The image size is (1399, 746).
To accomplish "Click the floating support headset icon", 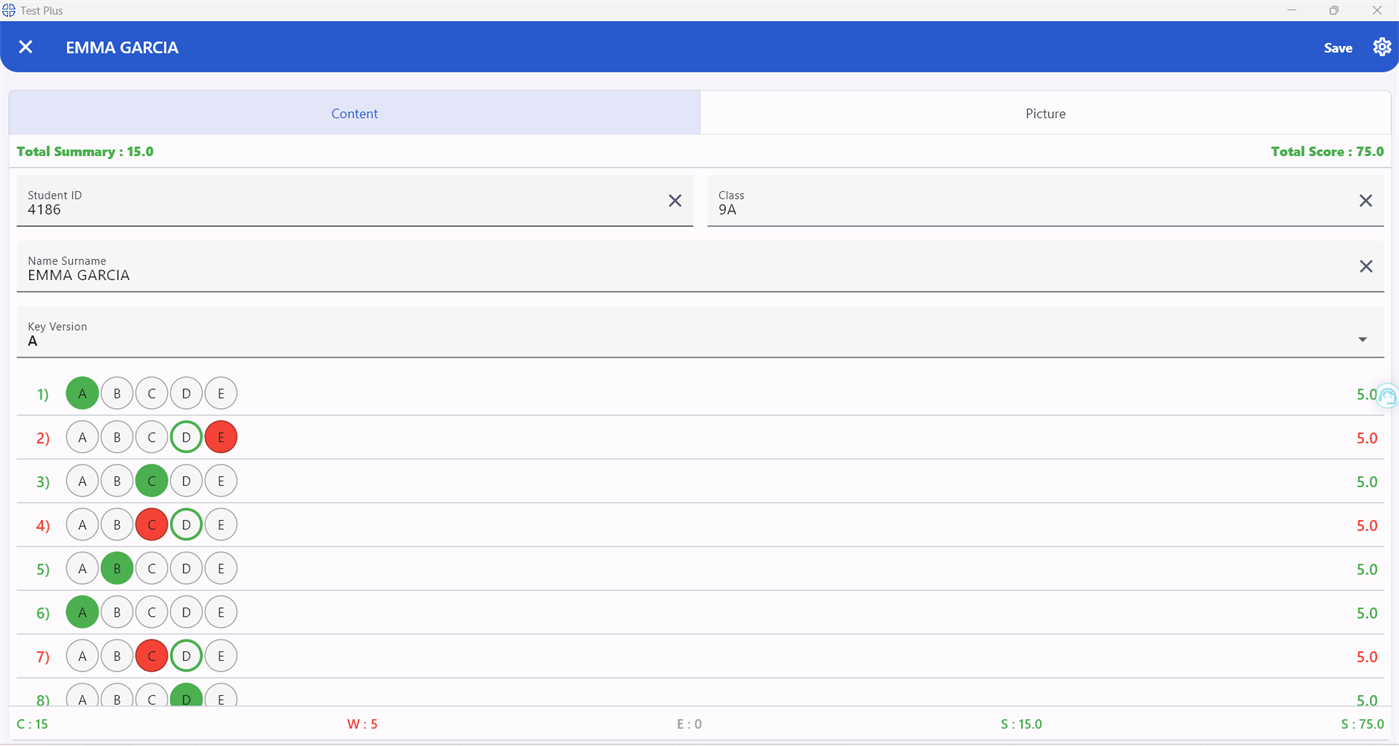I will (x=1386, y=396).
